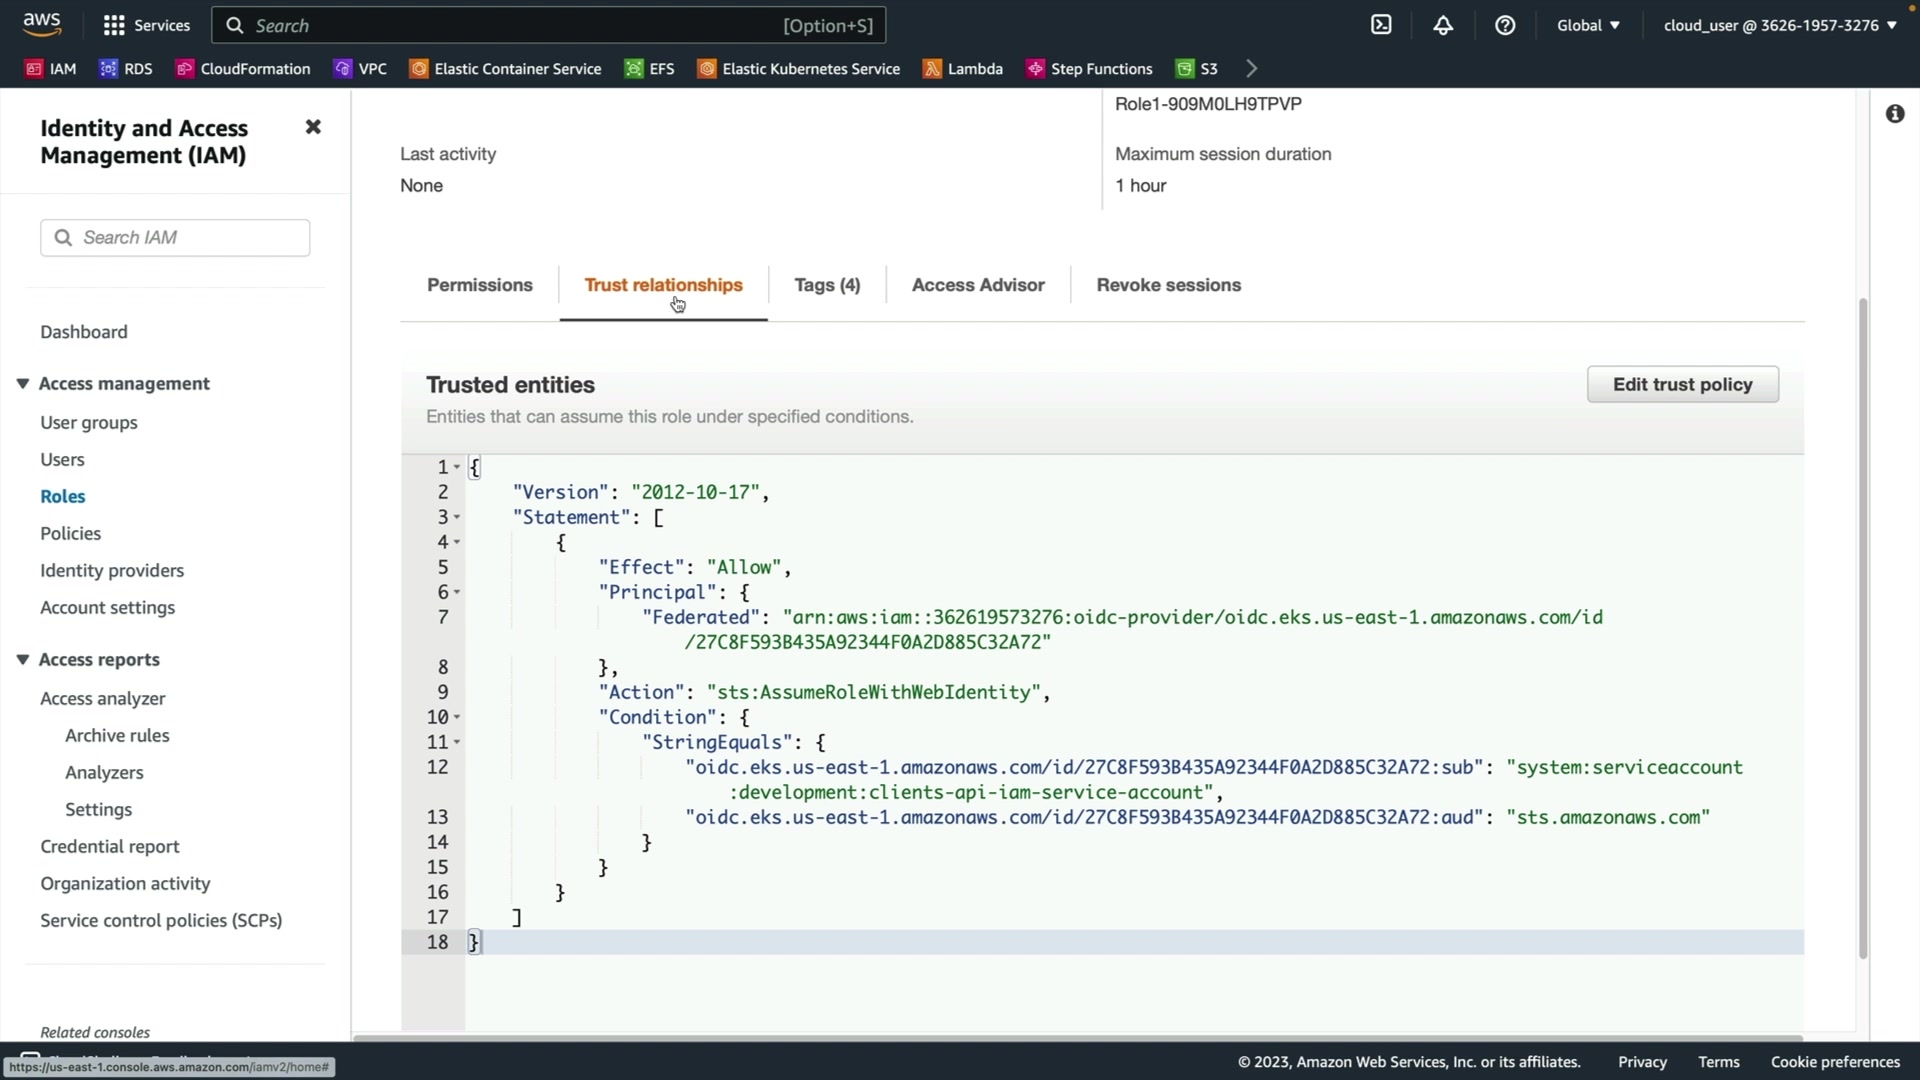Open the CloudShell terminal icon

click(1381, 25)
